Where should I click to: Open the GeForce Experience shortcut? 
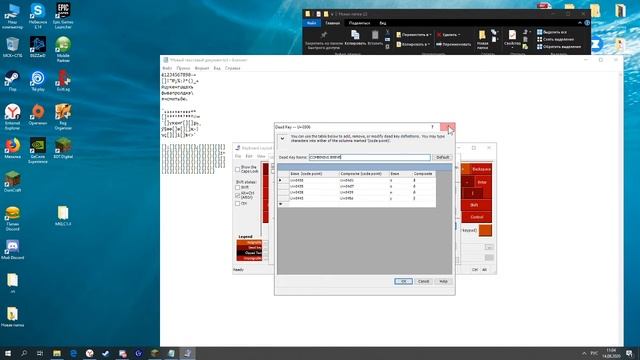[x=38, y=150]
